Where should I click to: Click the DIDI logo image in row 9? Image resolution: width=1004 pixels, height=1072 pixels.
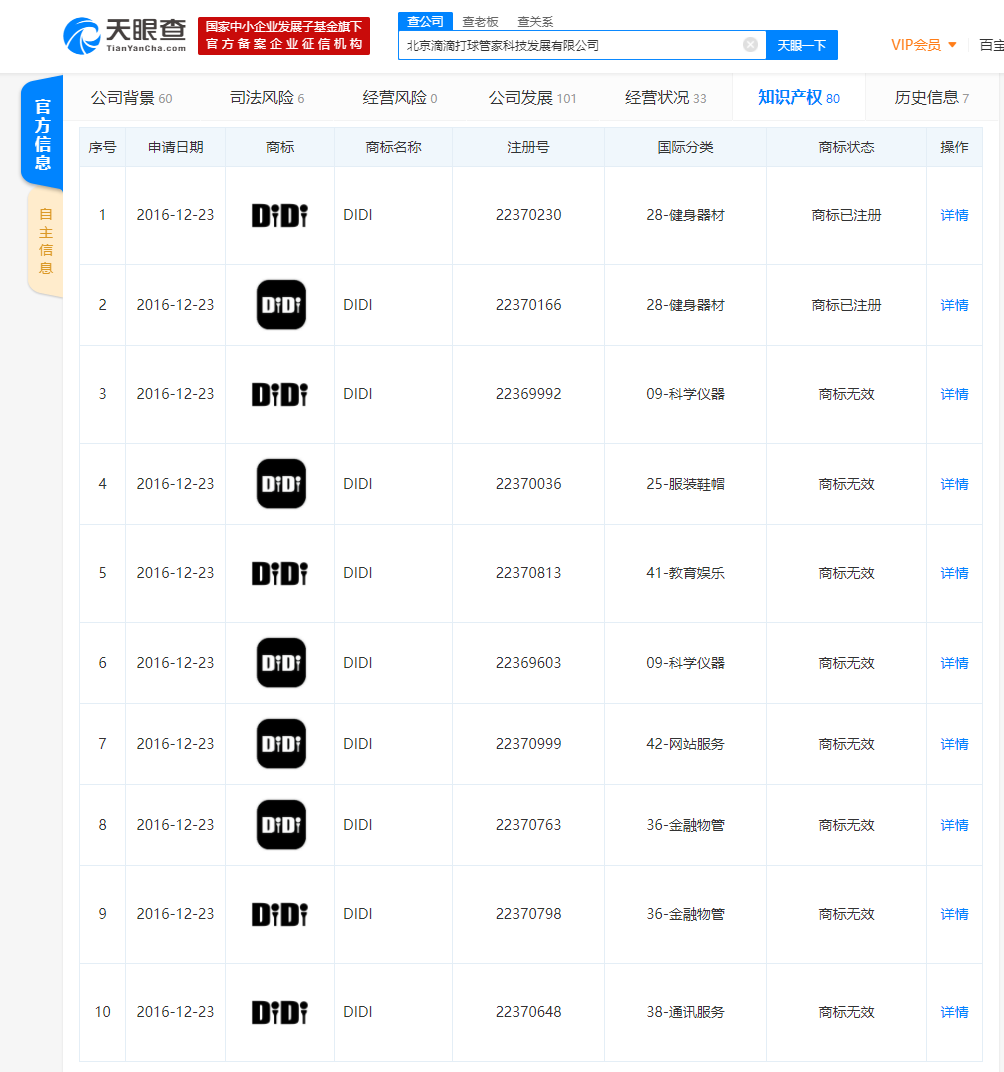tap(280, 914)
